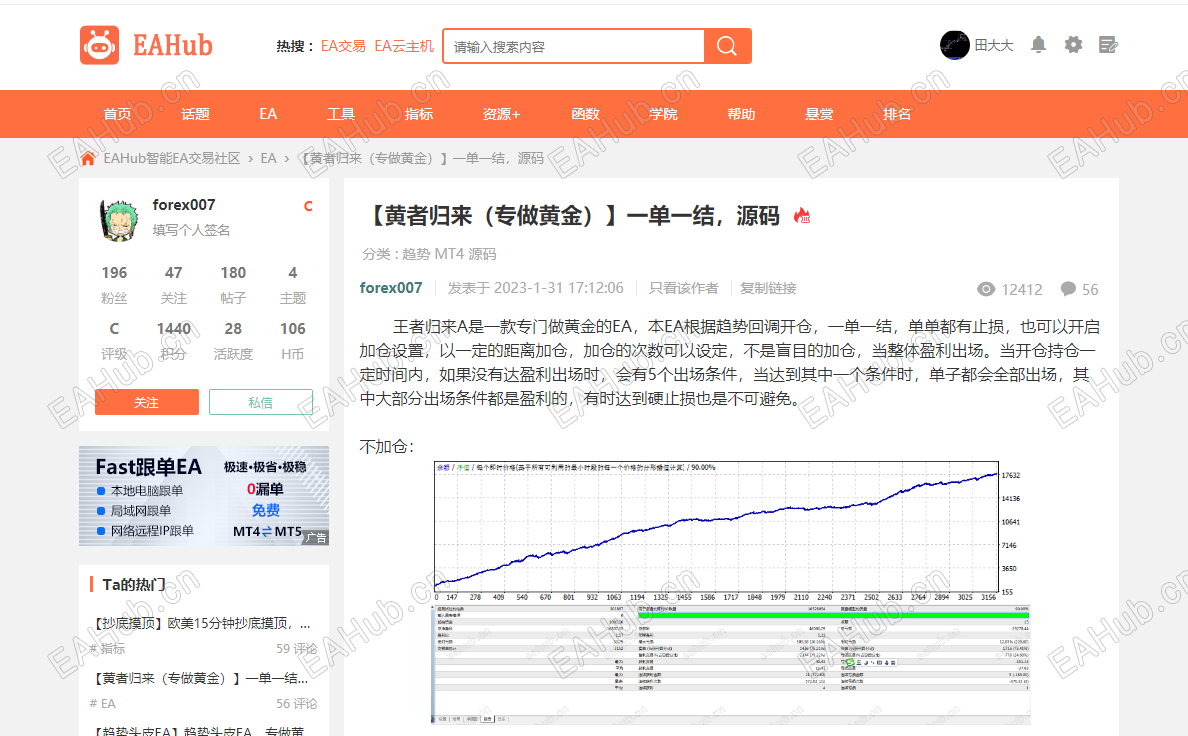Open the 首页 nav item
This screenshot has height=736, width=1188.
[x=117, y=114]
